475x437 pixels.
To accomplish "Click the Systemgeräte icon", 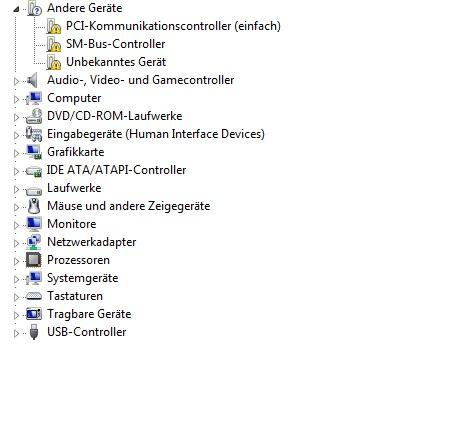I will 34,278.
